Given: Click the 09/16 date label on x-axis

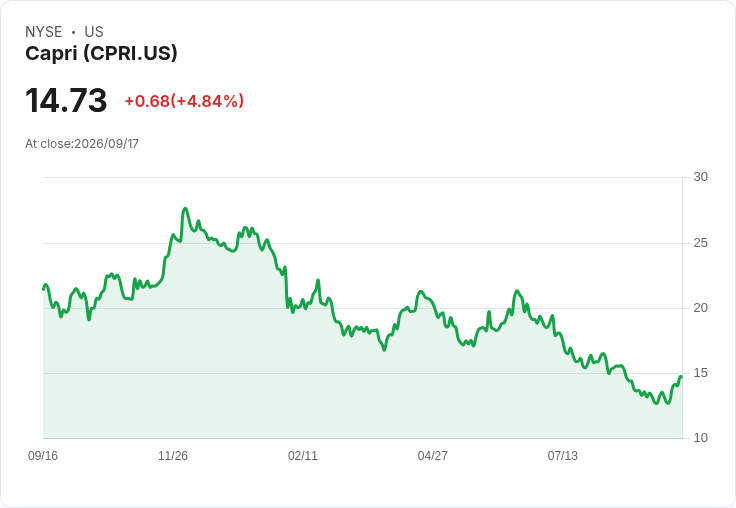Looking at the screenshot, I should [43, 455].
